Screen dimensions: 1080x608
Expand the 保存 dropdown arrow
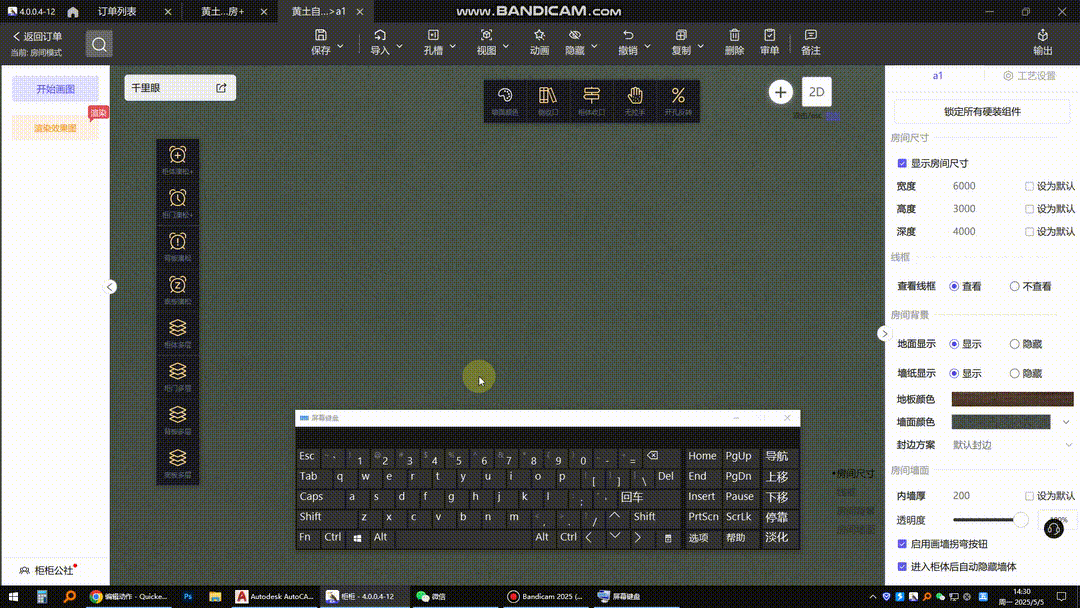[340, 47]
